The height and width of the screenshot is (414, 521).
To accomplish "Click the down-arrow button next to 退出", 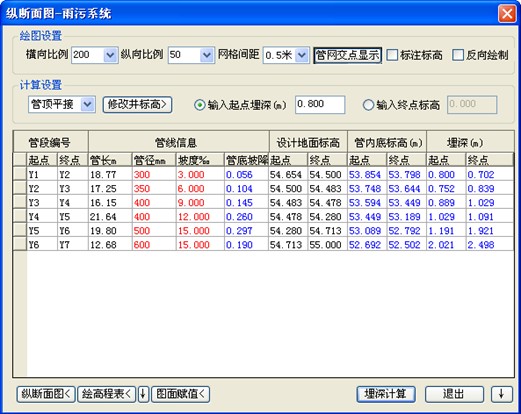I will click(502, 394).
